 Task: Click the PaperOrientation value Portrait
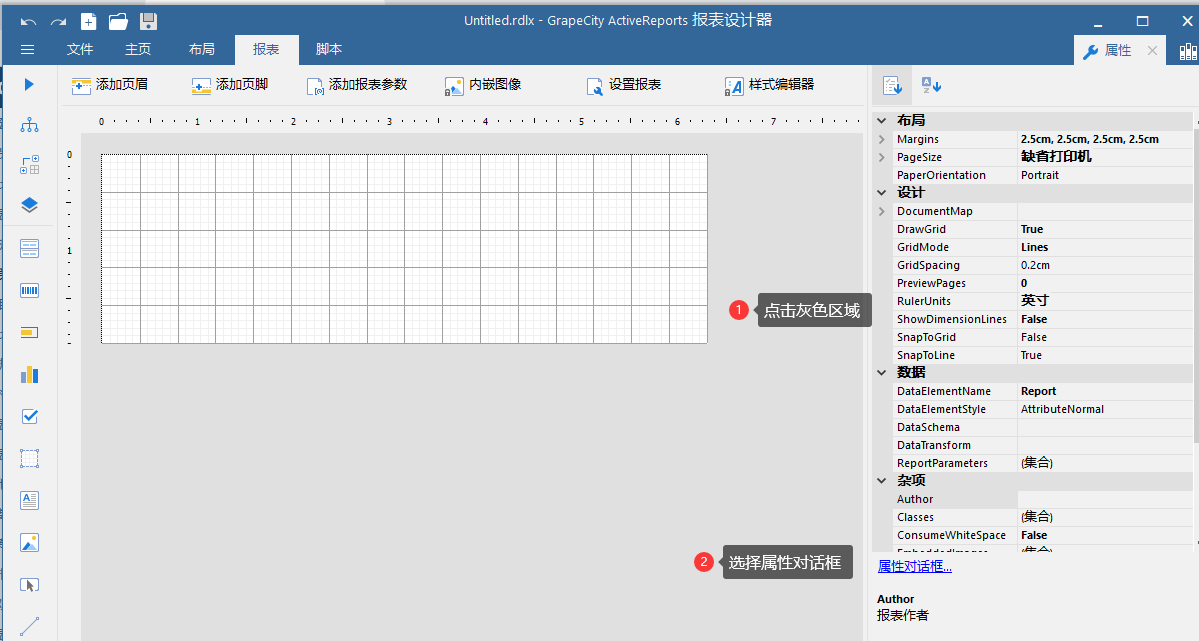(x=1040, y=175)
